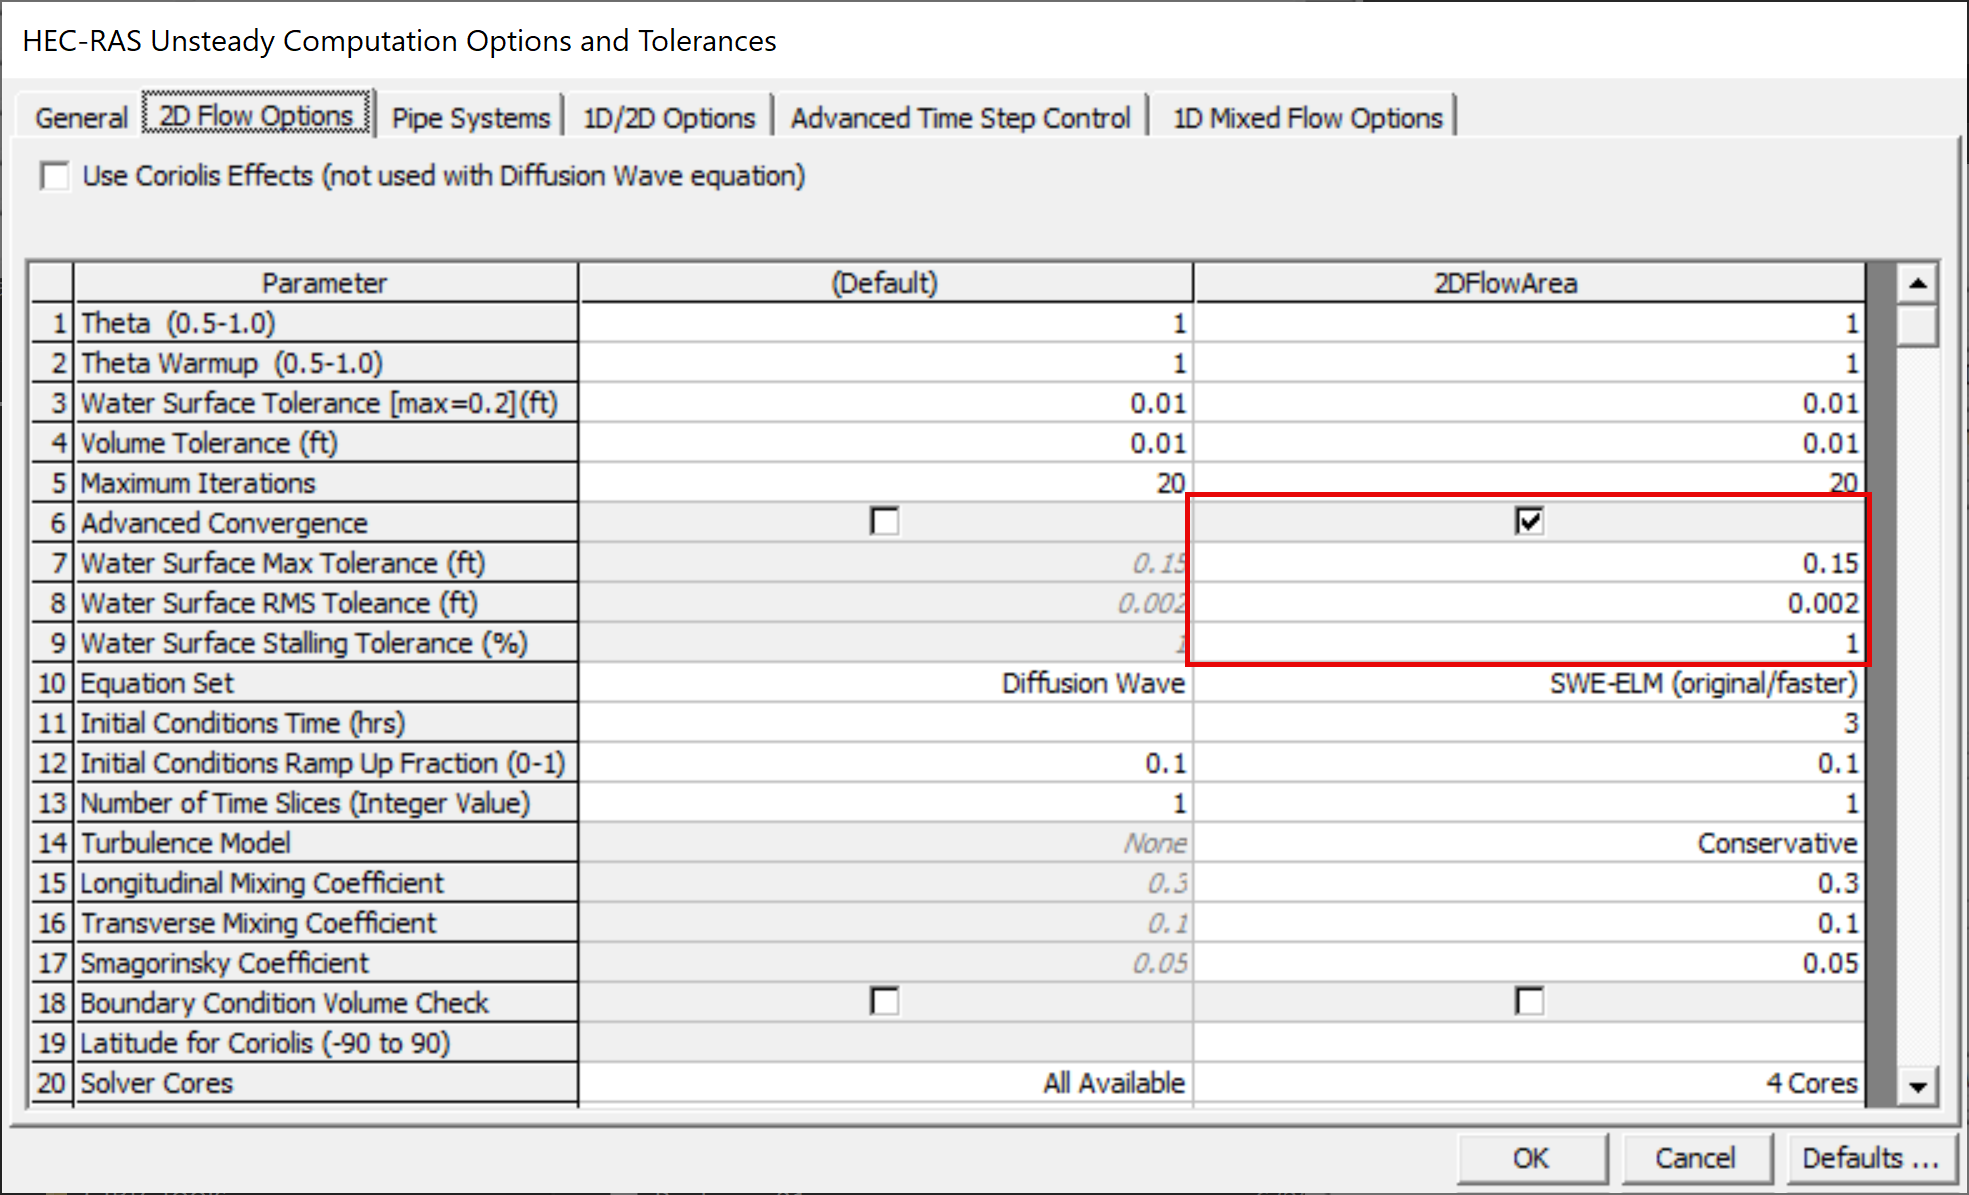
Task: Click "Smagorinsky Coefficient" parameter label
Action: tap(225, 963)
